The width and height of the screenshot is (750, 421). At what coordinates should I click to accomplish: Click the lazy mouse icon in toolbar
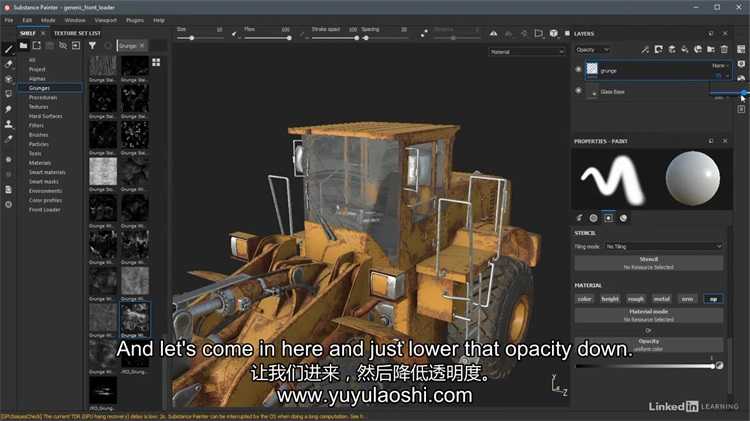pyautogui.click(x=424, y=33)
